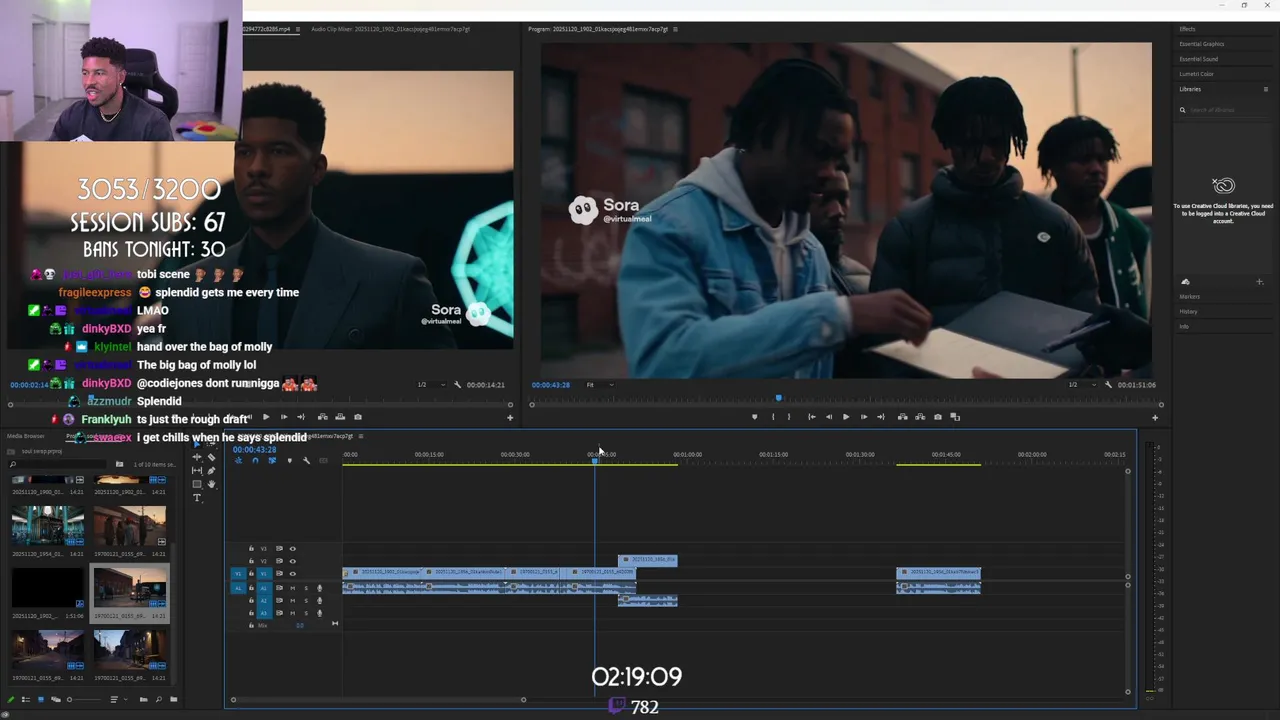Click the Find icon in the Project panel
The image size is (1280, 720).
tap(159, 699)
